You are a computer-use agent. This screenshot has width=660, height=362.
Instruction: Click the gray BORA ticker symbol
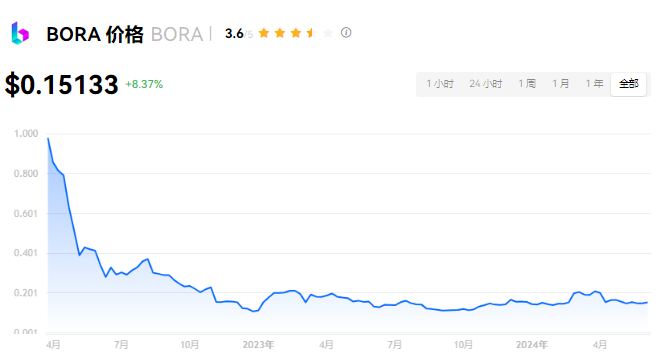pos(177,34)
